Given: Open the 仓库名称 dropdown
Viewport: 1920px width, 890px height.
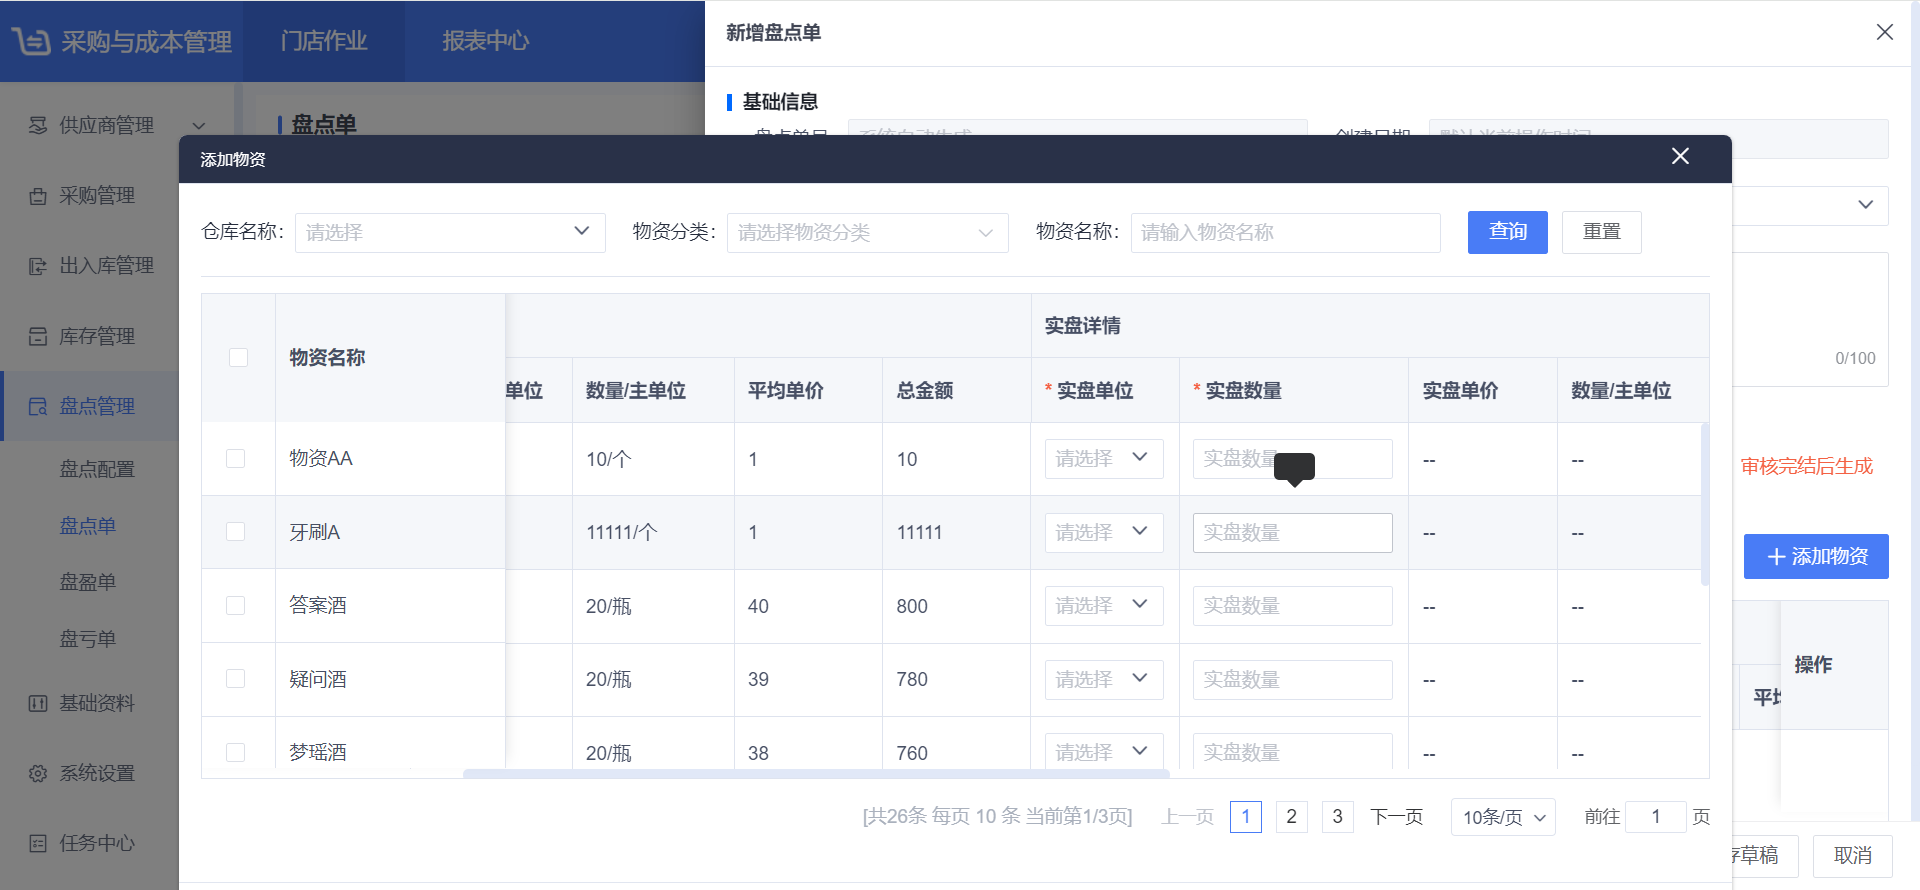Looking at the screenshot, I should (450, 232).
